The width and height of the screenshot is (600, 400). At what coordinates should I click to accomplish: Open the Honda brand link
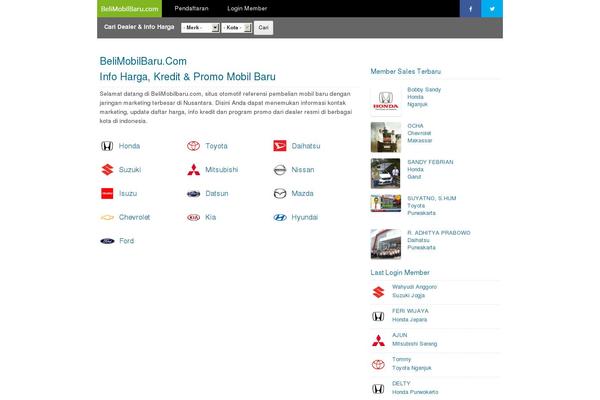click(x=129, y=146)
